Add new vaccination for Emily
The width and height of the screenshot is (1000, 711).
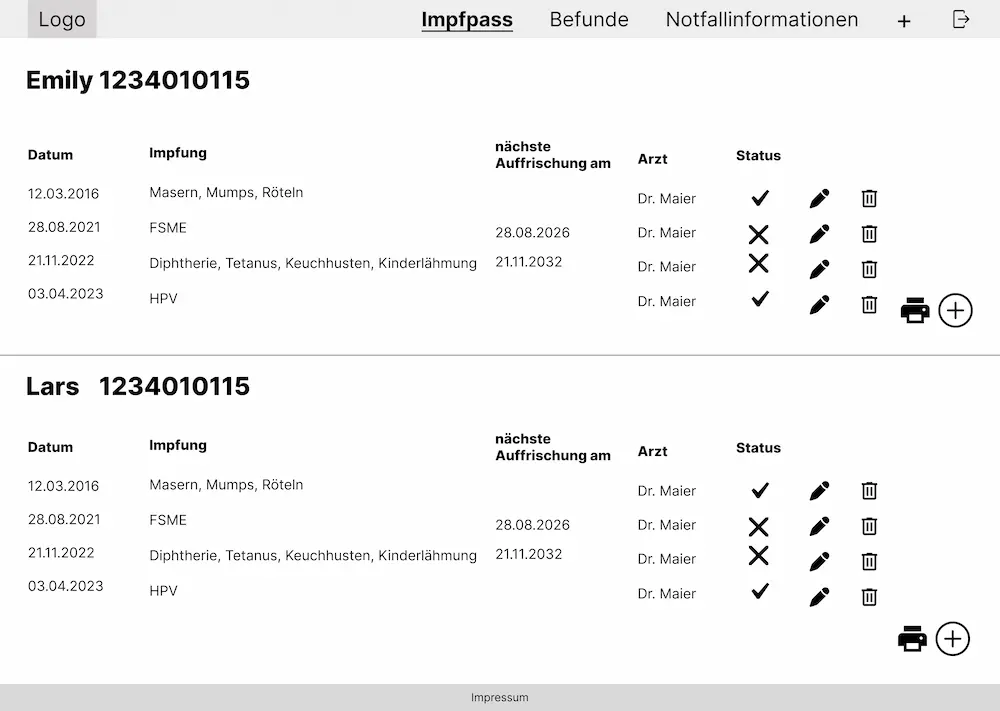point(956,311)
